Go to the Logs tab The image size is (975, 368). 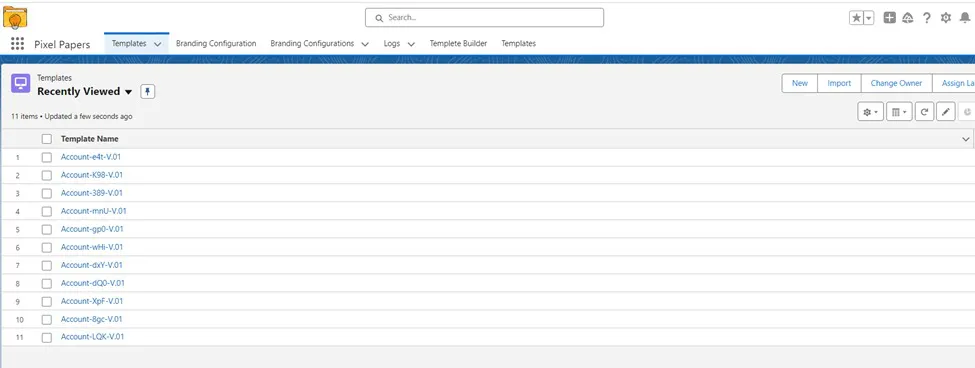(392, 44)
